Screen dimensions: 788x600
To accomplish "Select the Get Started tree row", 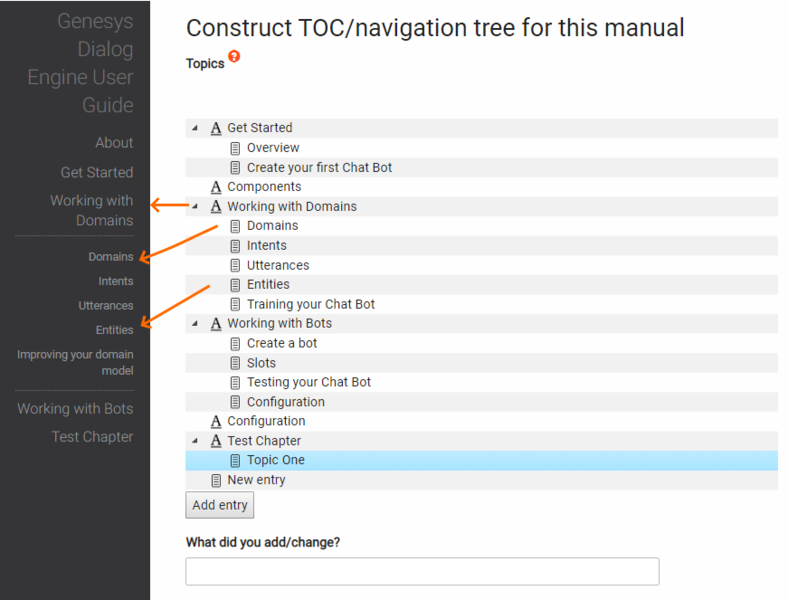I will tap(481, 128).
